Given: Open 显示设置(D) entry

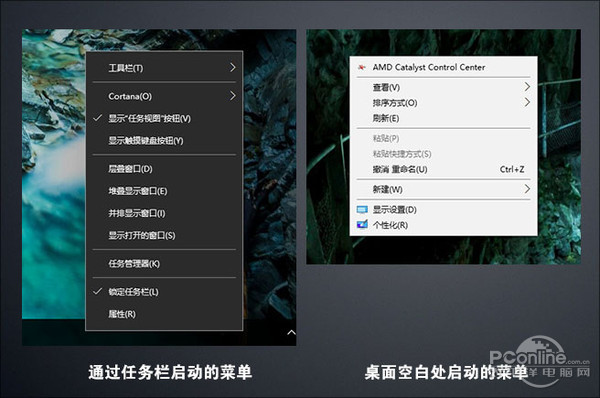Looking at the screenshot, I should tap(443, 209).
